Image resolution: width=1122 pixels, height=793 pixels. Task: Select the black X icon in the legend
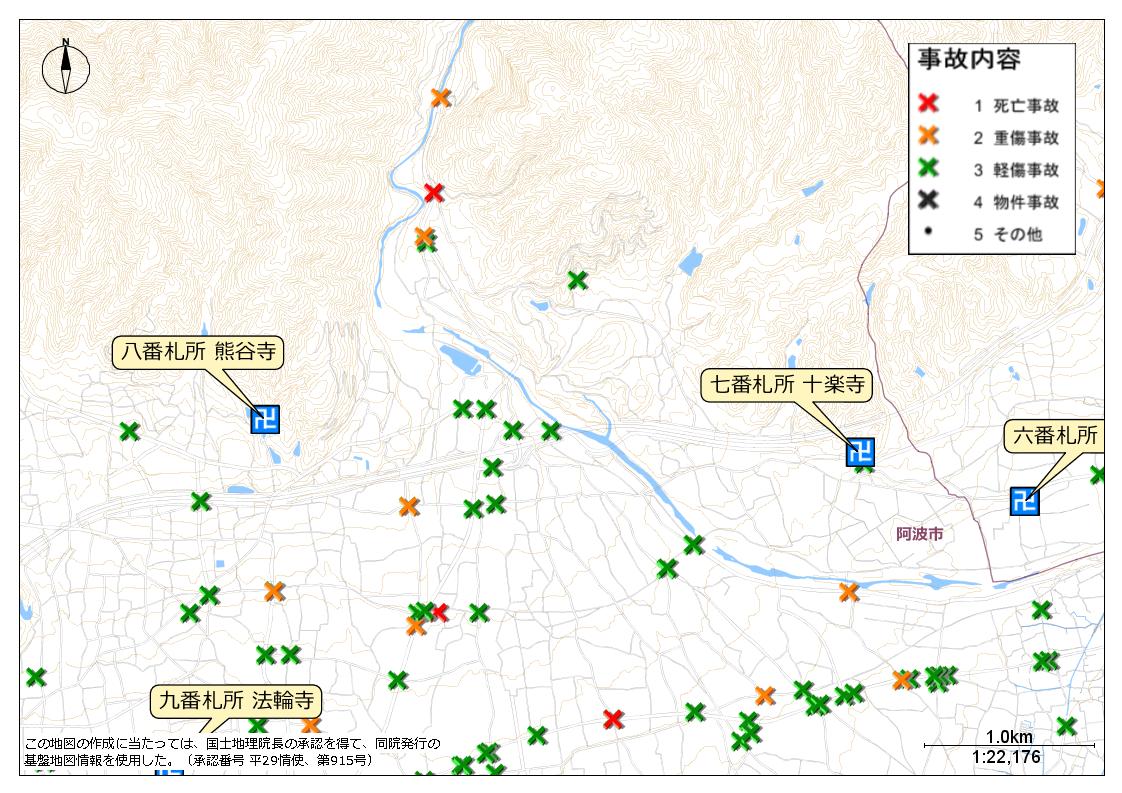tap(928, 200)
